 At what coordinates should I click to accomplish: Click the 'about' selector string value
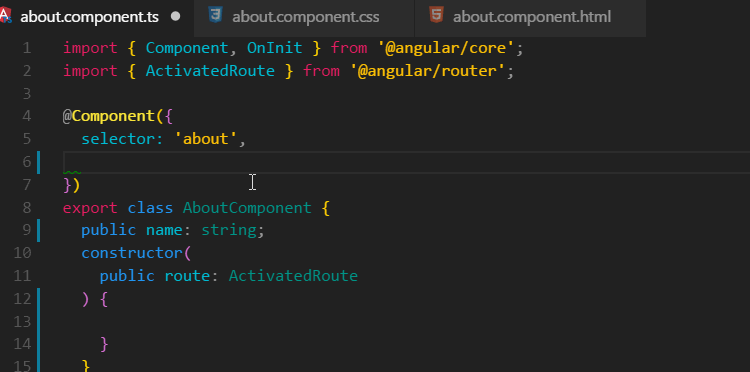(x=206, y=139)
